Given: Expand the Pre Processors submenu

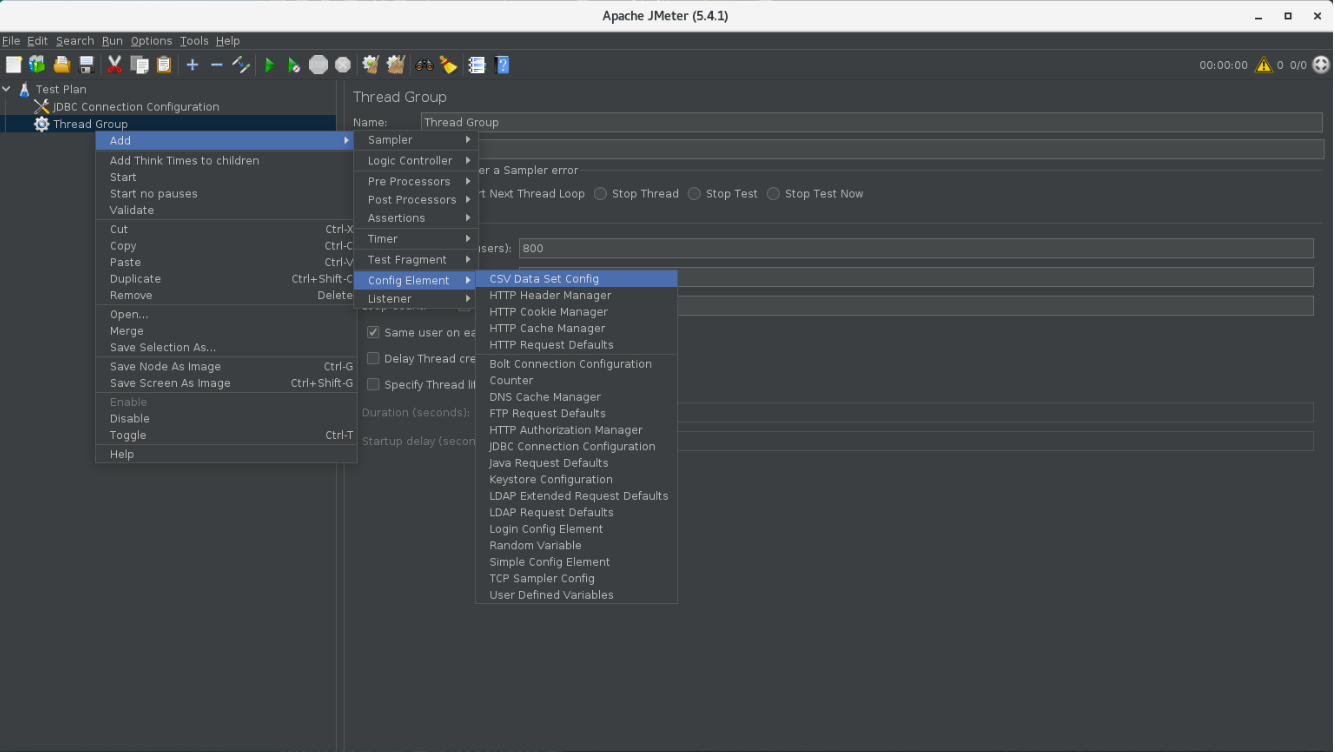Looking at the screenshot, I should click(x=416, y=181).
